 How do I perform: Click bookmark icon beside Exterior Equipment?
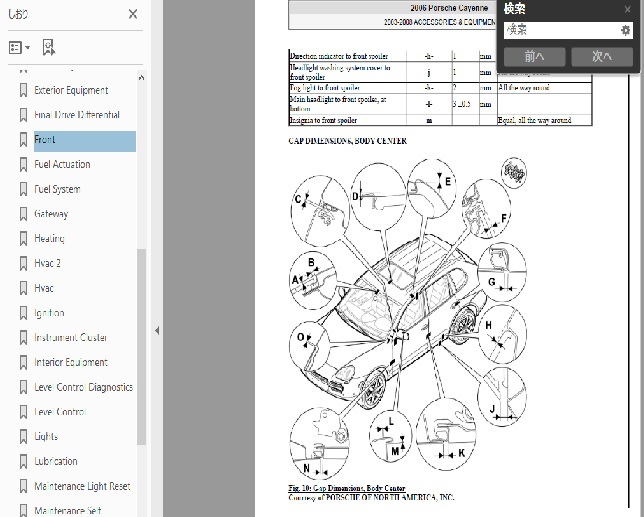(x=23, y=90)
